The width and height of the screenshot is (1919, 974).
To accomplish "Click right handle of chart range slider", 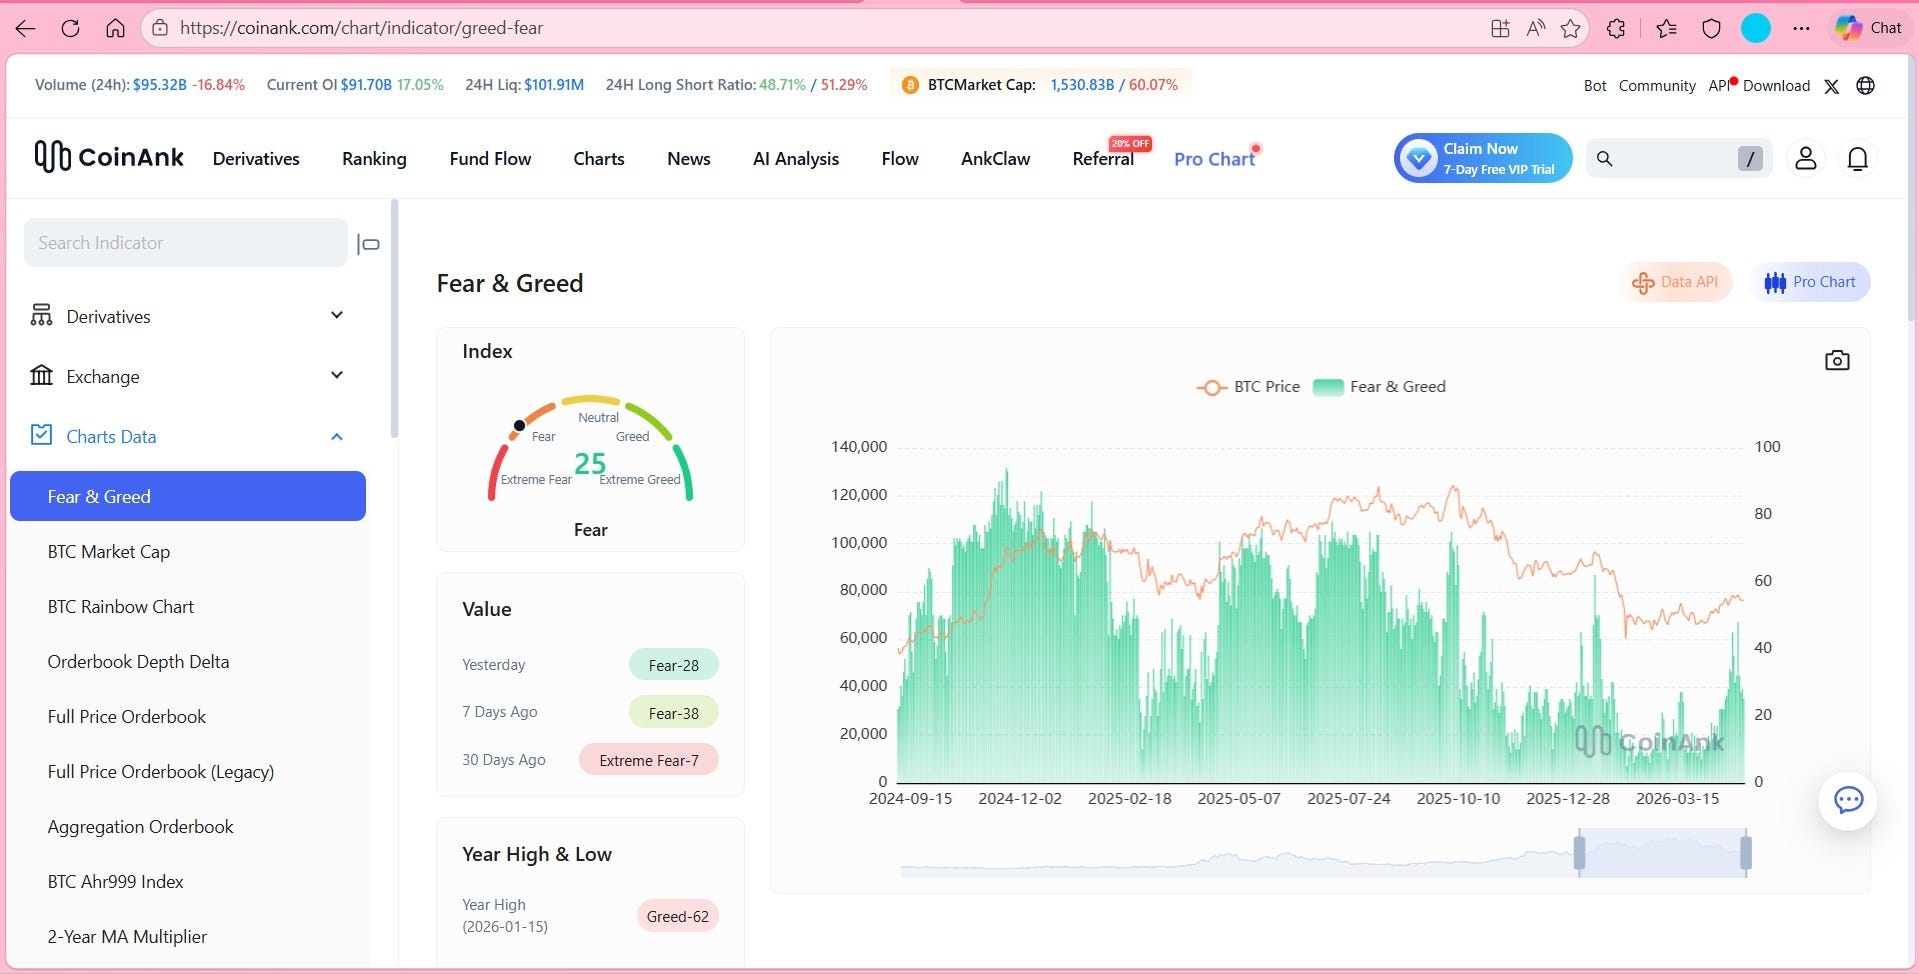I will [1746, 853].
